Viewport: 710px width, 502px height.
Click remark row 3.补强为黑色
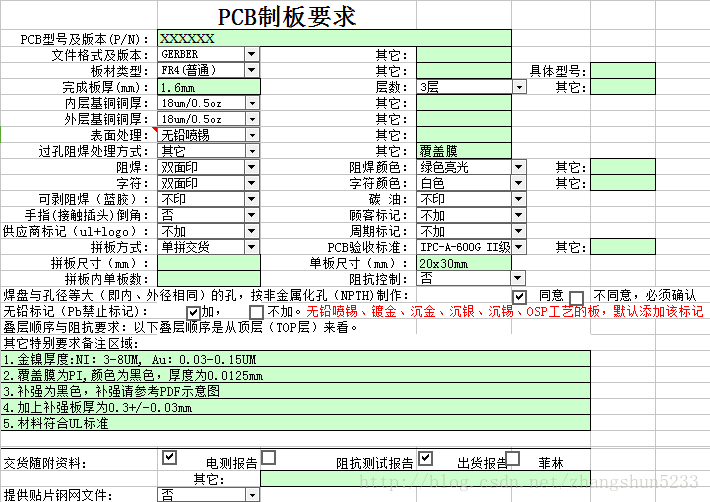296,391
